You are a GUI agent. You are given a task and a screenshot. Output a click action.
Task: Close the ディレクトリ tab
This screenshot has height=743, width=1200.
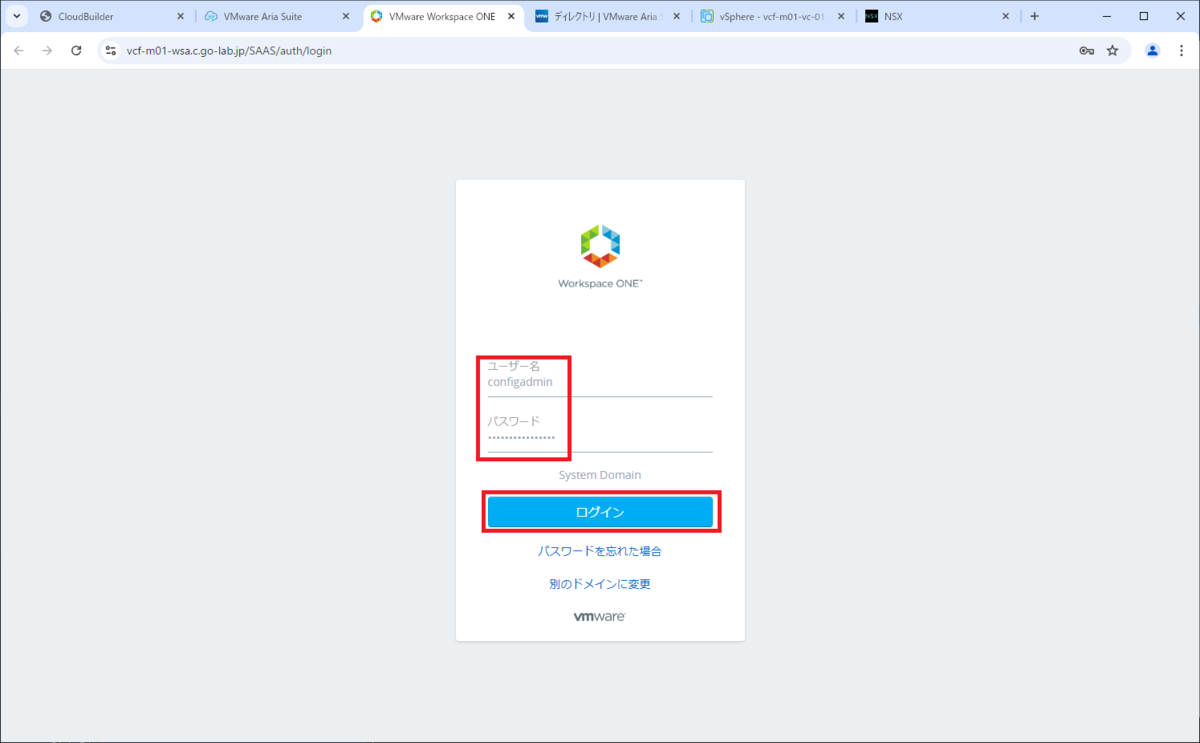pyautogui.click(x=675, y=16)
